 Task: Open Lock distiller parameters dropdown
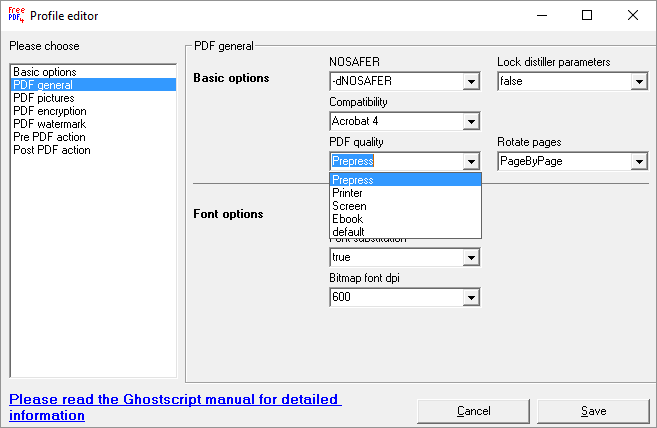[x=639, y=82]
